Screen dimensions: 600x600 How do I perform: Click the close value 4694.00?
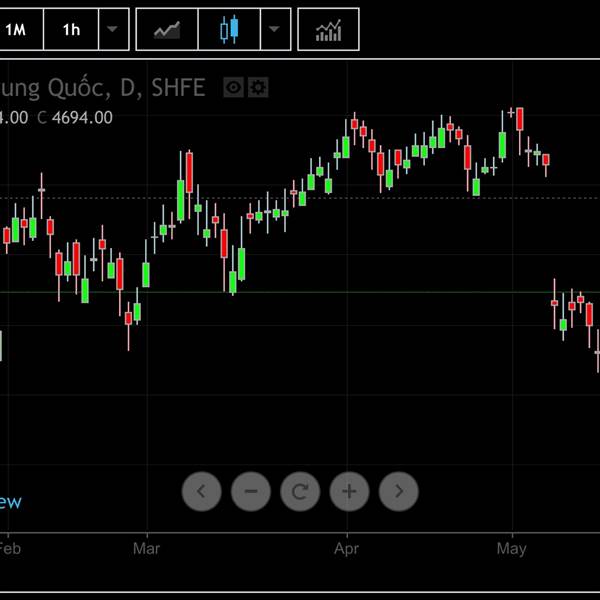coord(82,117)
